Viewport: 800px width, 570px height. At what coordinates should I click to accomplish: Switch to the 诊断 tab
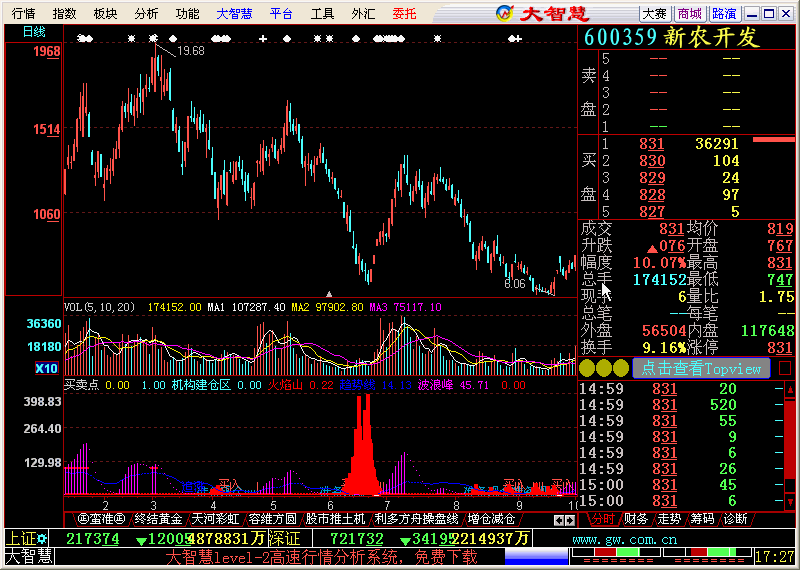pyautogui.click(x=736, y=519)
